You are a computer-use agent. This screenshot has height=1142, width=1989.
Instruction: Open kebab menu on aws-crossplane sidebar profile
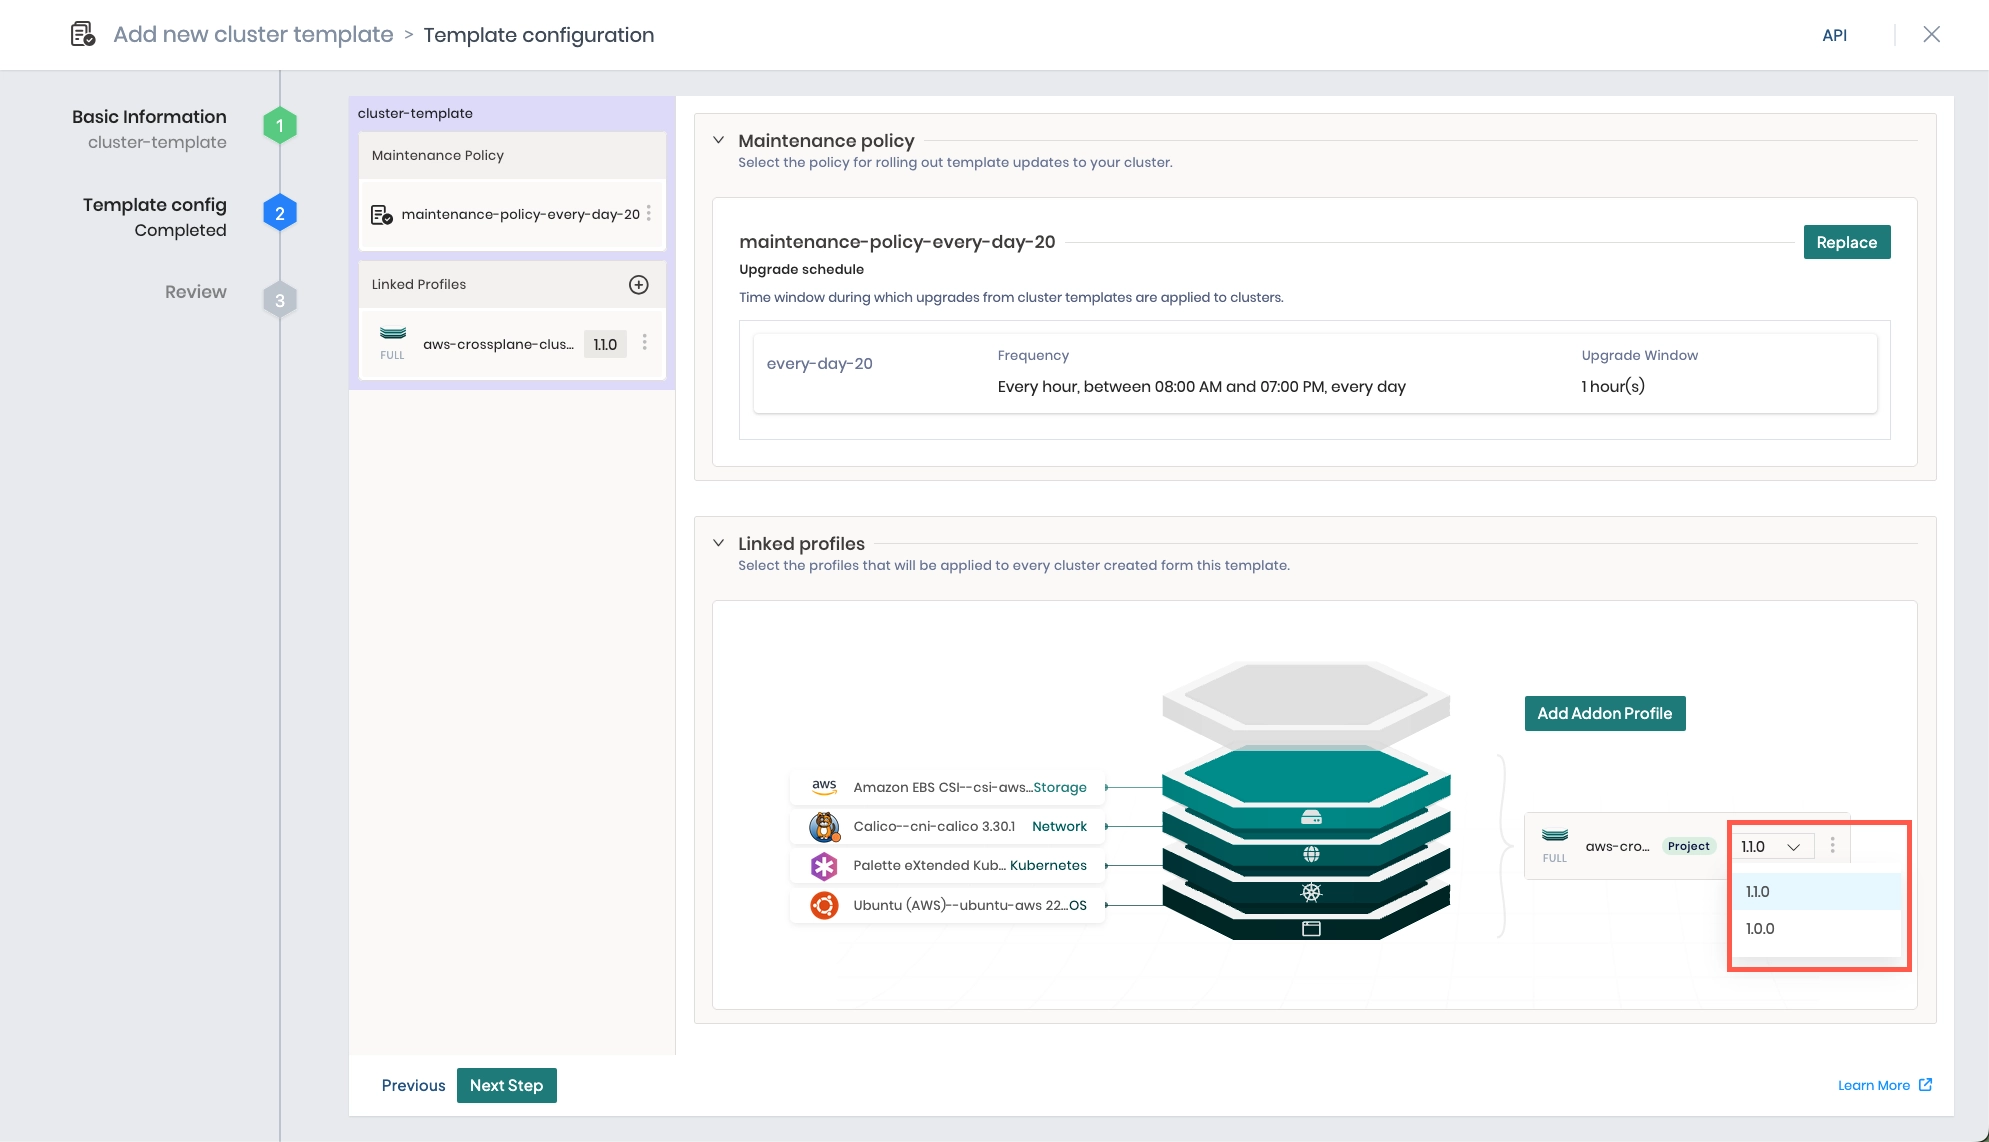(646, 343)
